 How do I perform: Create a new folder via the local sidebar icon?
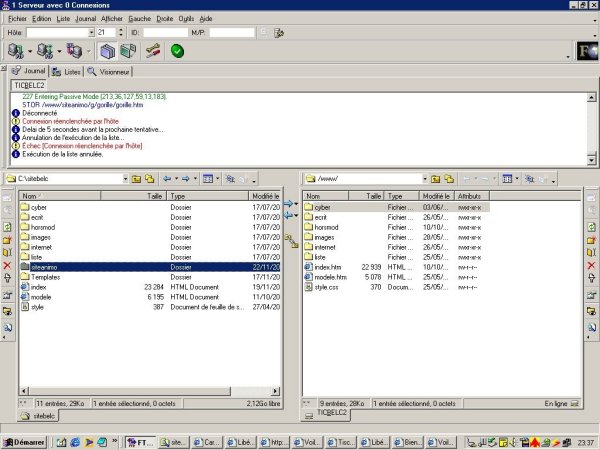7,240
